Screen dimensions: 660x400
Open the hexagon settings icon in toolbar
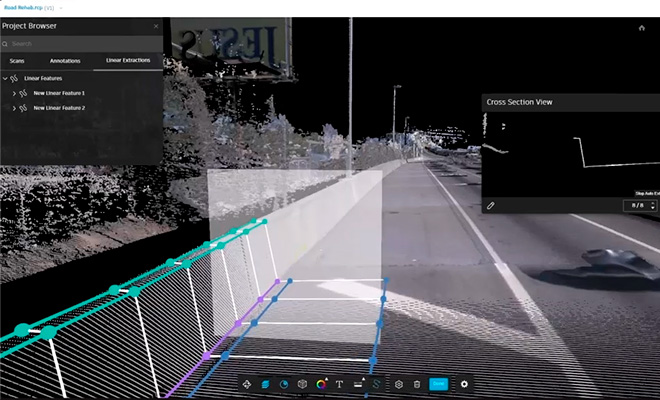tap(398, 384)
